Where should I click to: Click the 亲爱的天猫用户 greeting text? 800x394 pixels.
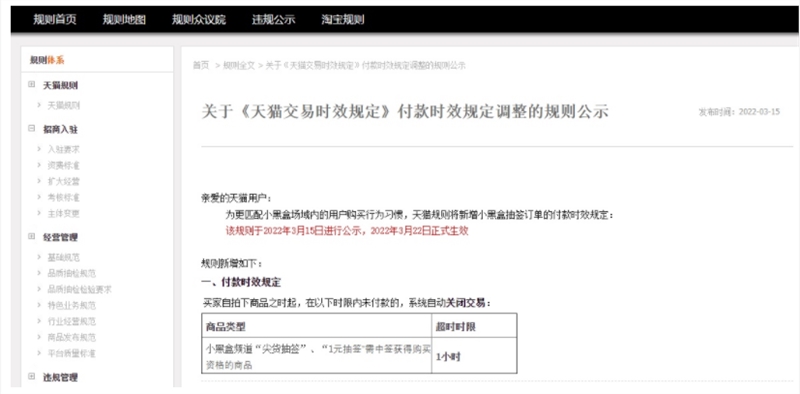click(236, 198)
